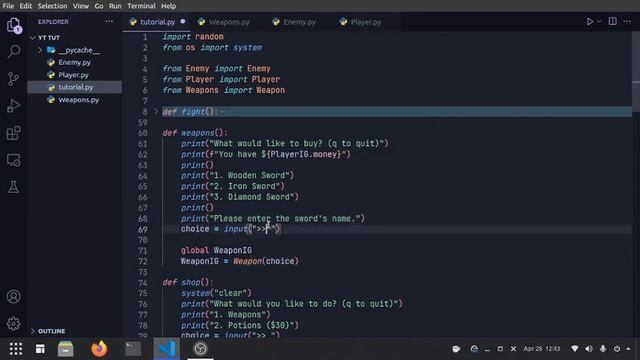Launch Firefox from the taskbar
The height and width of the screenshot is (360, 640).
[99, 349]
